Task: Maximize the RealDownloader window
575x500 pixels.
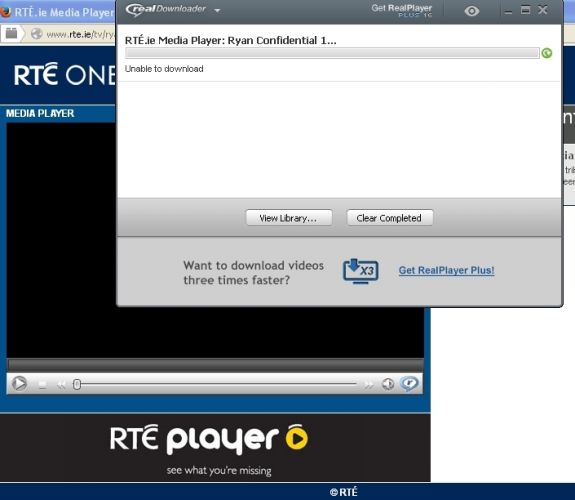Action: [x=525, y=10]
